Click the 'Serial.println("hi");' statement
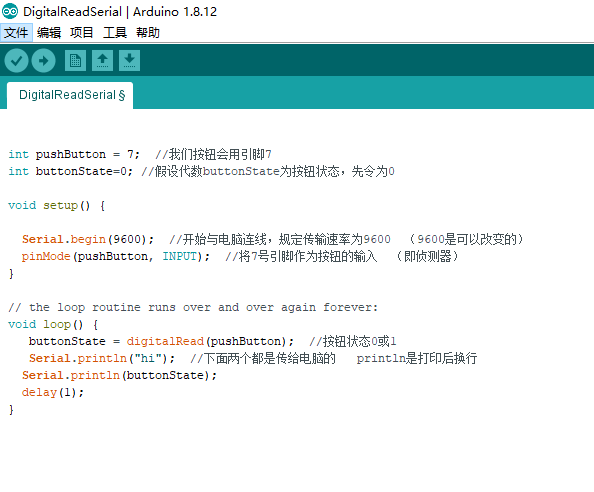 tap(102, 358)
